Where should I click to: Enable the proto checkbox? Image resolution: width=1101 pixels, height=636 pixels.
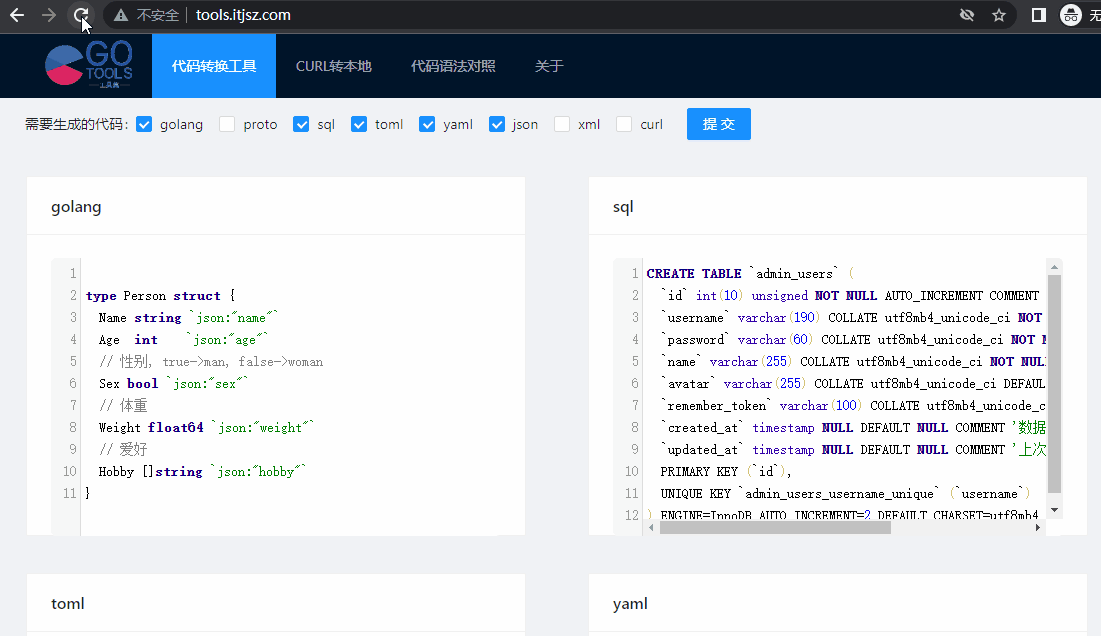pos(226,124)
